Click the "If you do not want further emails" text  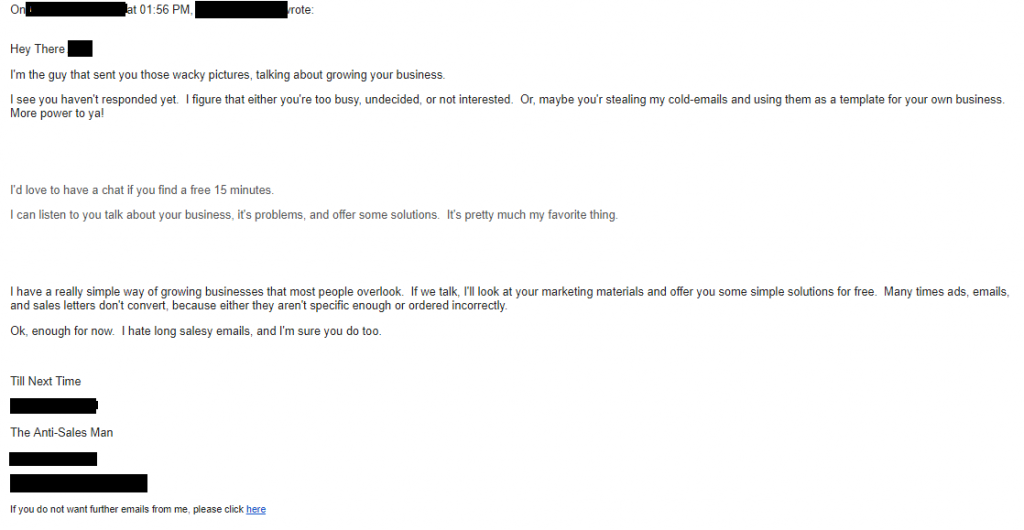[x=127, y=509]
